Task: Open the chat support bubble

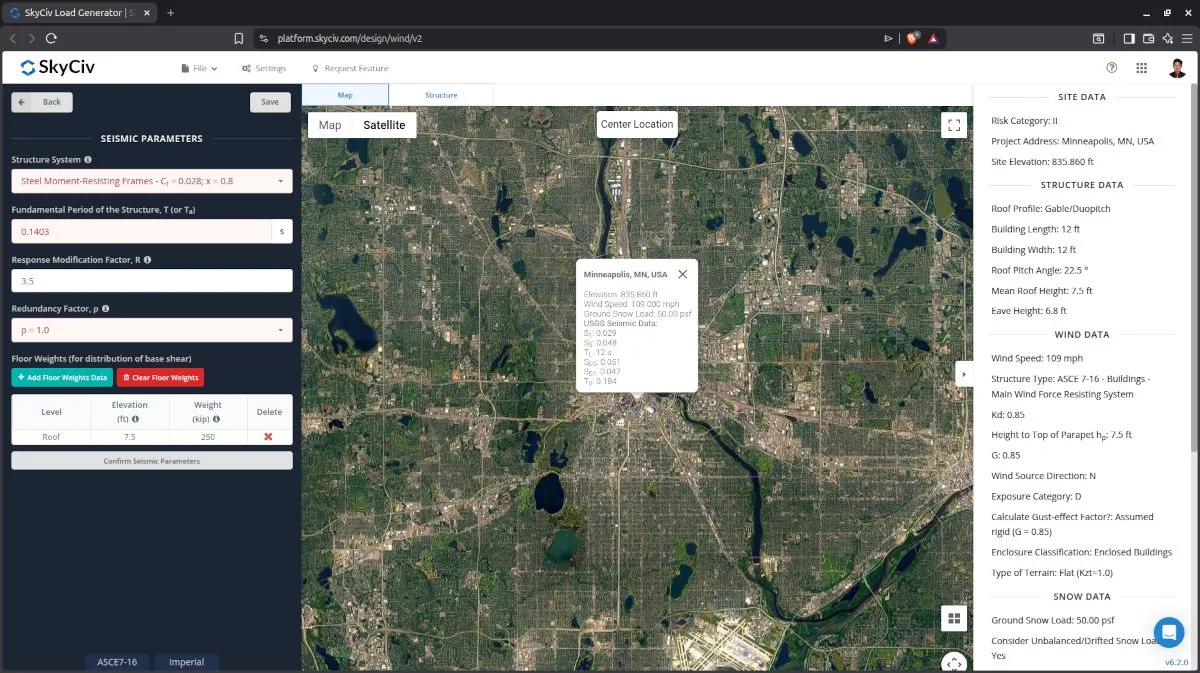Action: click(x=1168, y=632)
